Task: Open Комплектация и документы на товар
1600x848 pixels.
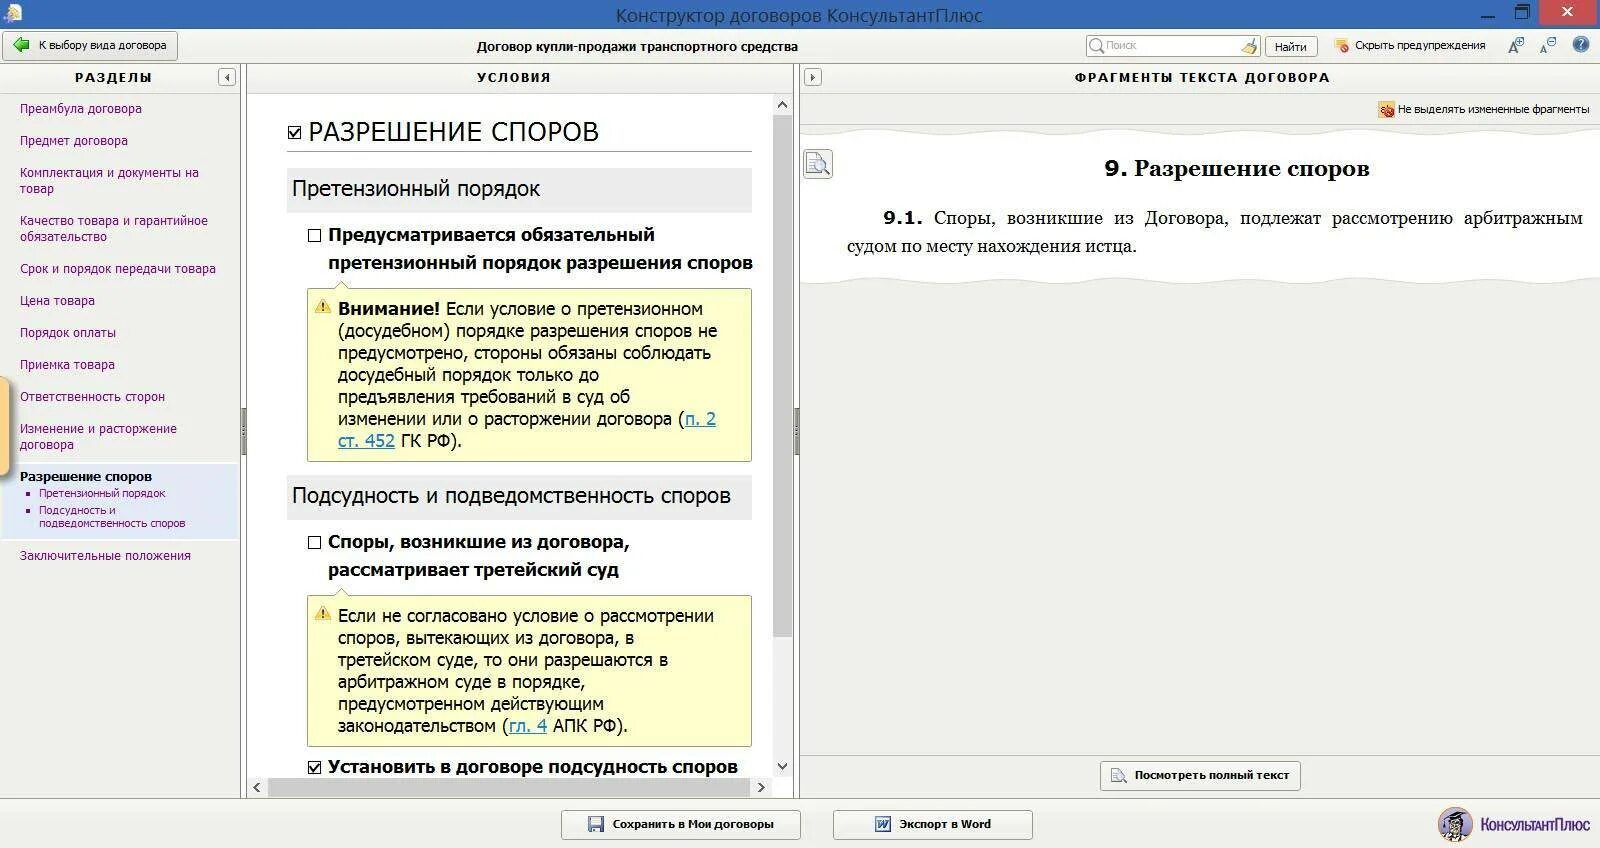Action: [109, 181]
